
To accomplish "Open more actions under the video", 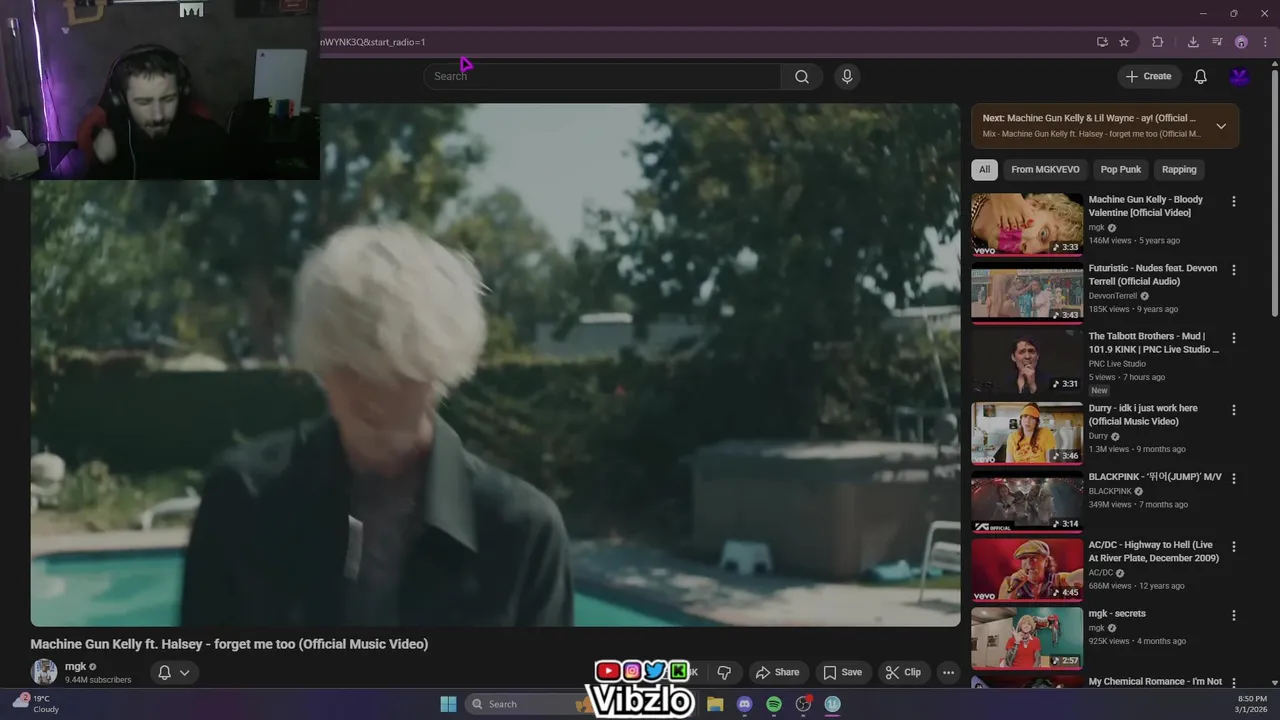I will (x=948, y=672).
